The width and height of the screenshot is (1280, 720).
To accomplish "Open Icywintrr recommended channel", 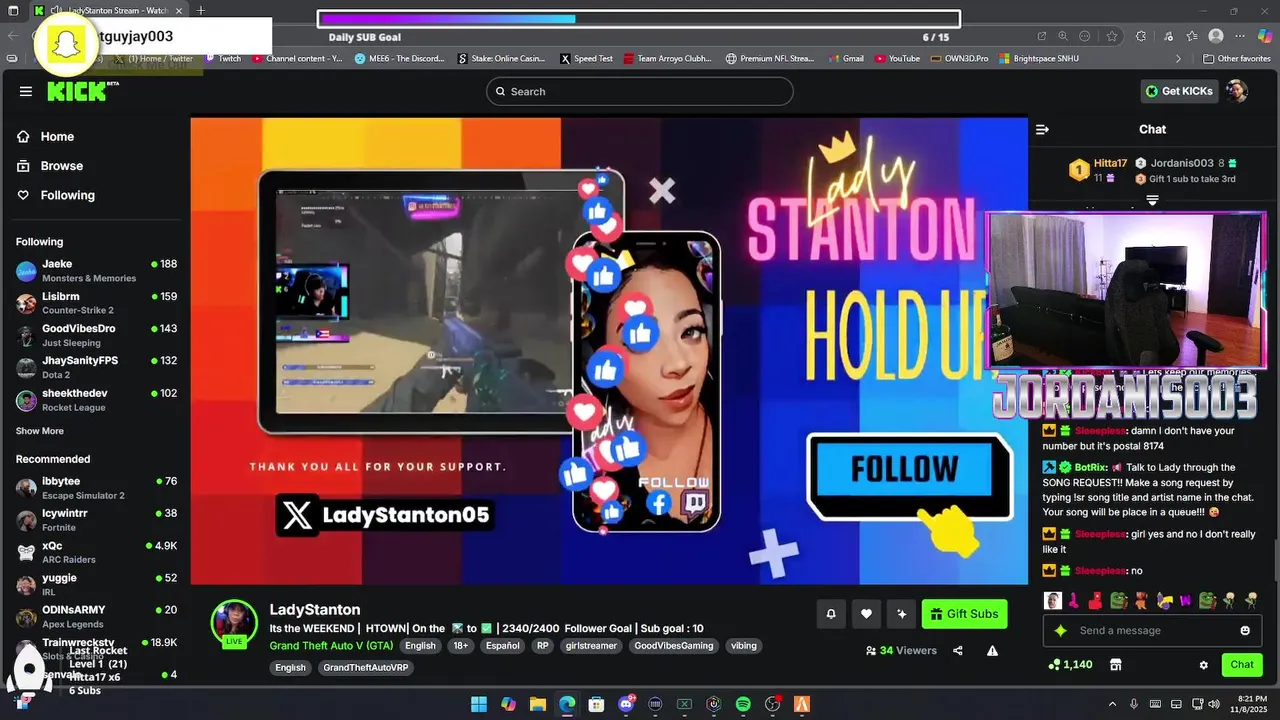I will click(97, 520).
